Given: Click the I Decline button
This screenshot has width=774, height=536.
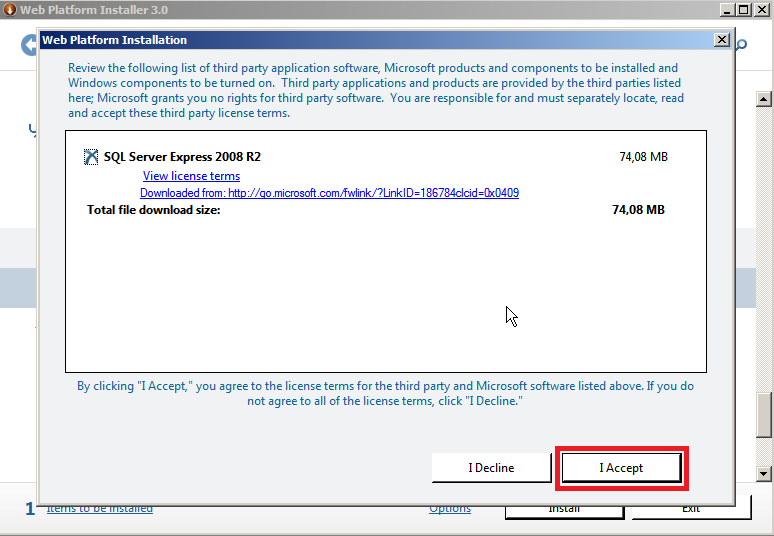Looking at the screenshot, I should [491, 467].
